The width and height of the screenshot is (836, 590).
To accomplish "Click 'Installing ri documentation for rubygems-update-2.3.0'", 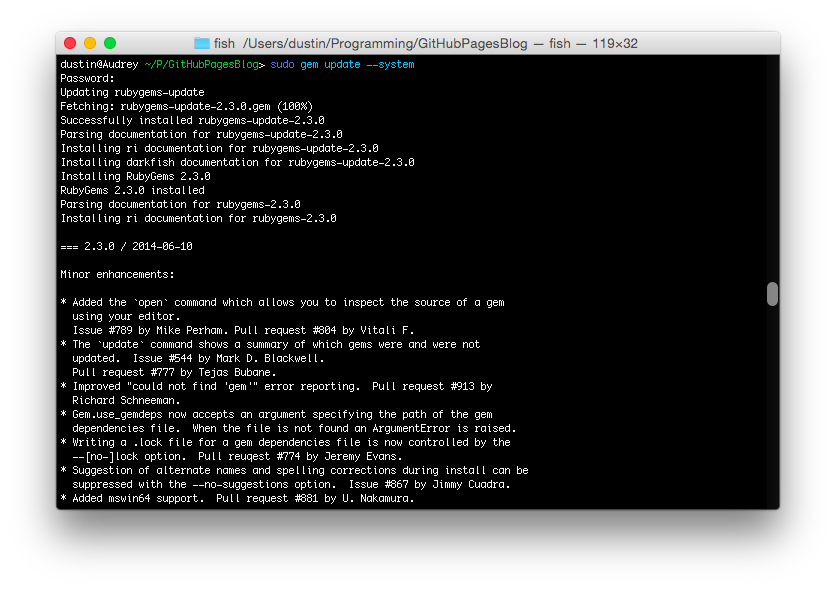I will 220,148.
